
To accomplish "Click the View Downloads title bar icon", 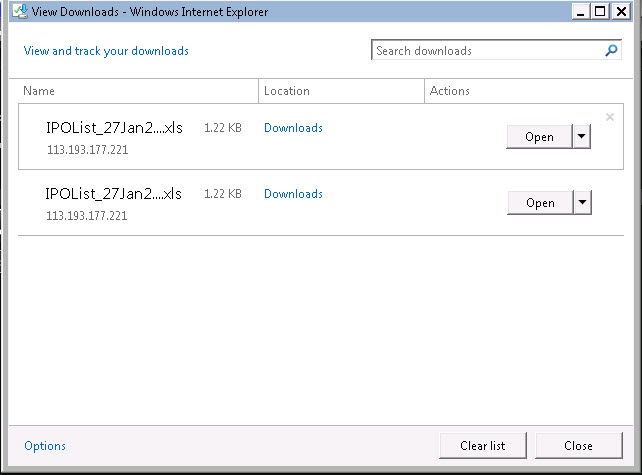I will [x=20, y=11].
